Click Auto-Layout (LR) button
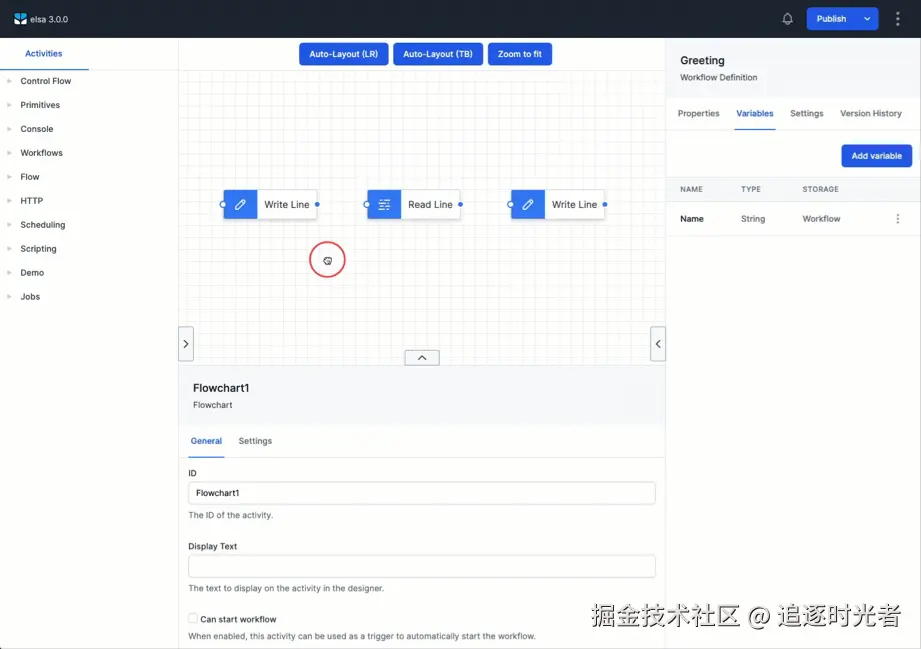921x649 pixels. coord(344,54)
